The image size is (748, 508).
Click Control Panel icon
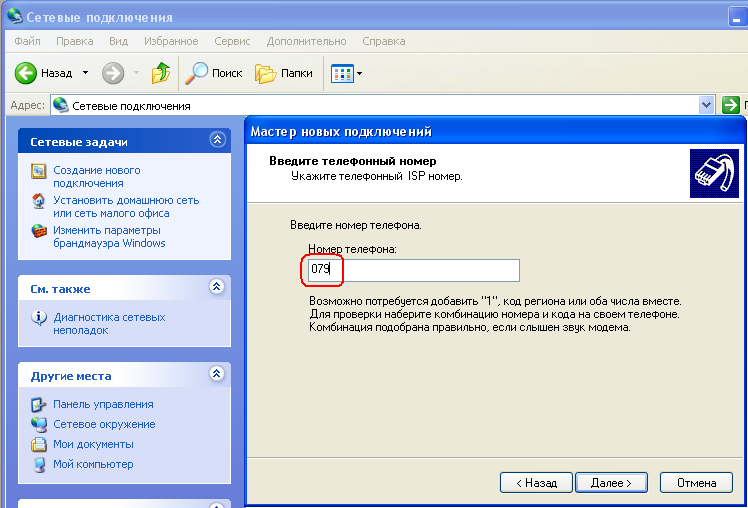pos(39,404)
